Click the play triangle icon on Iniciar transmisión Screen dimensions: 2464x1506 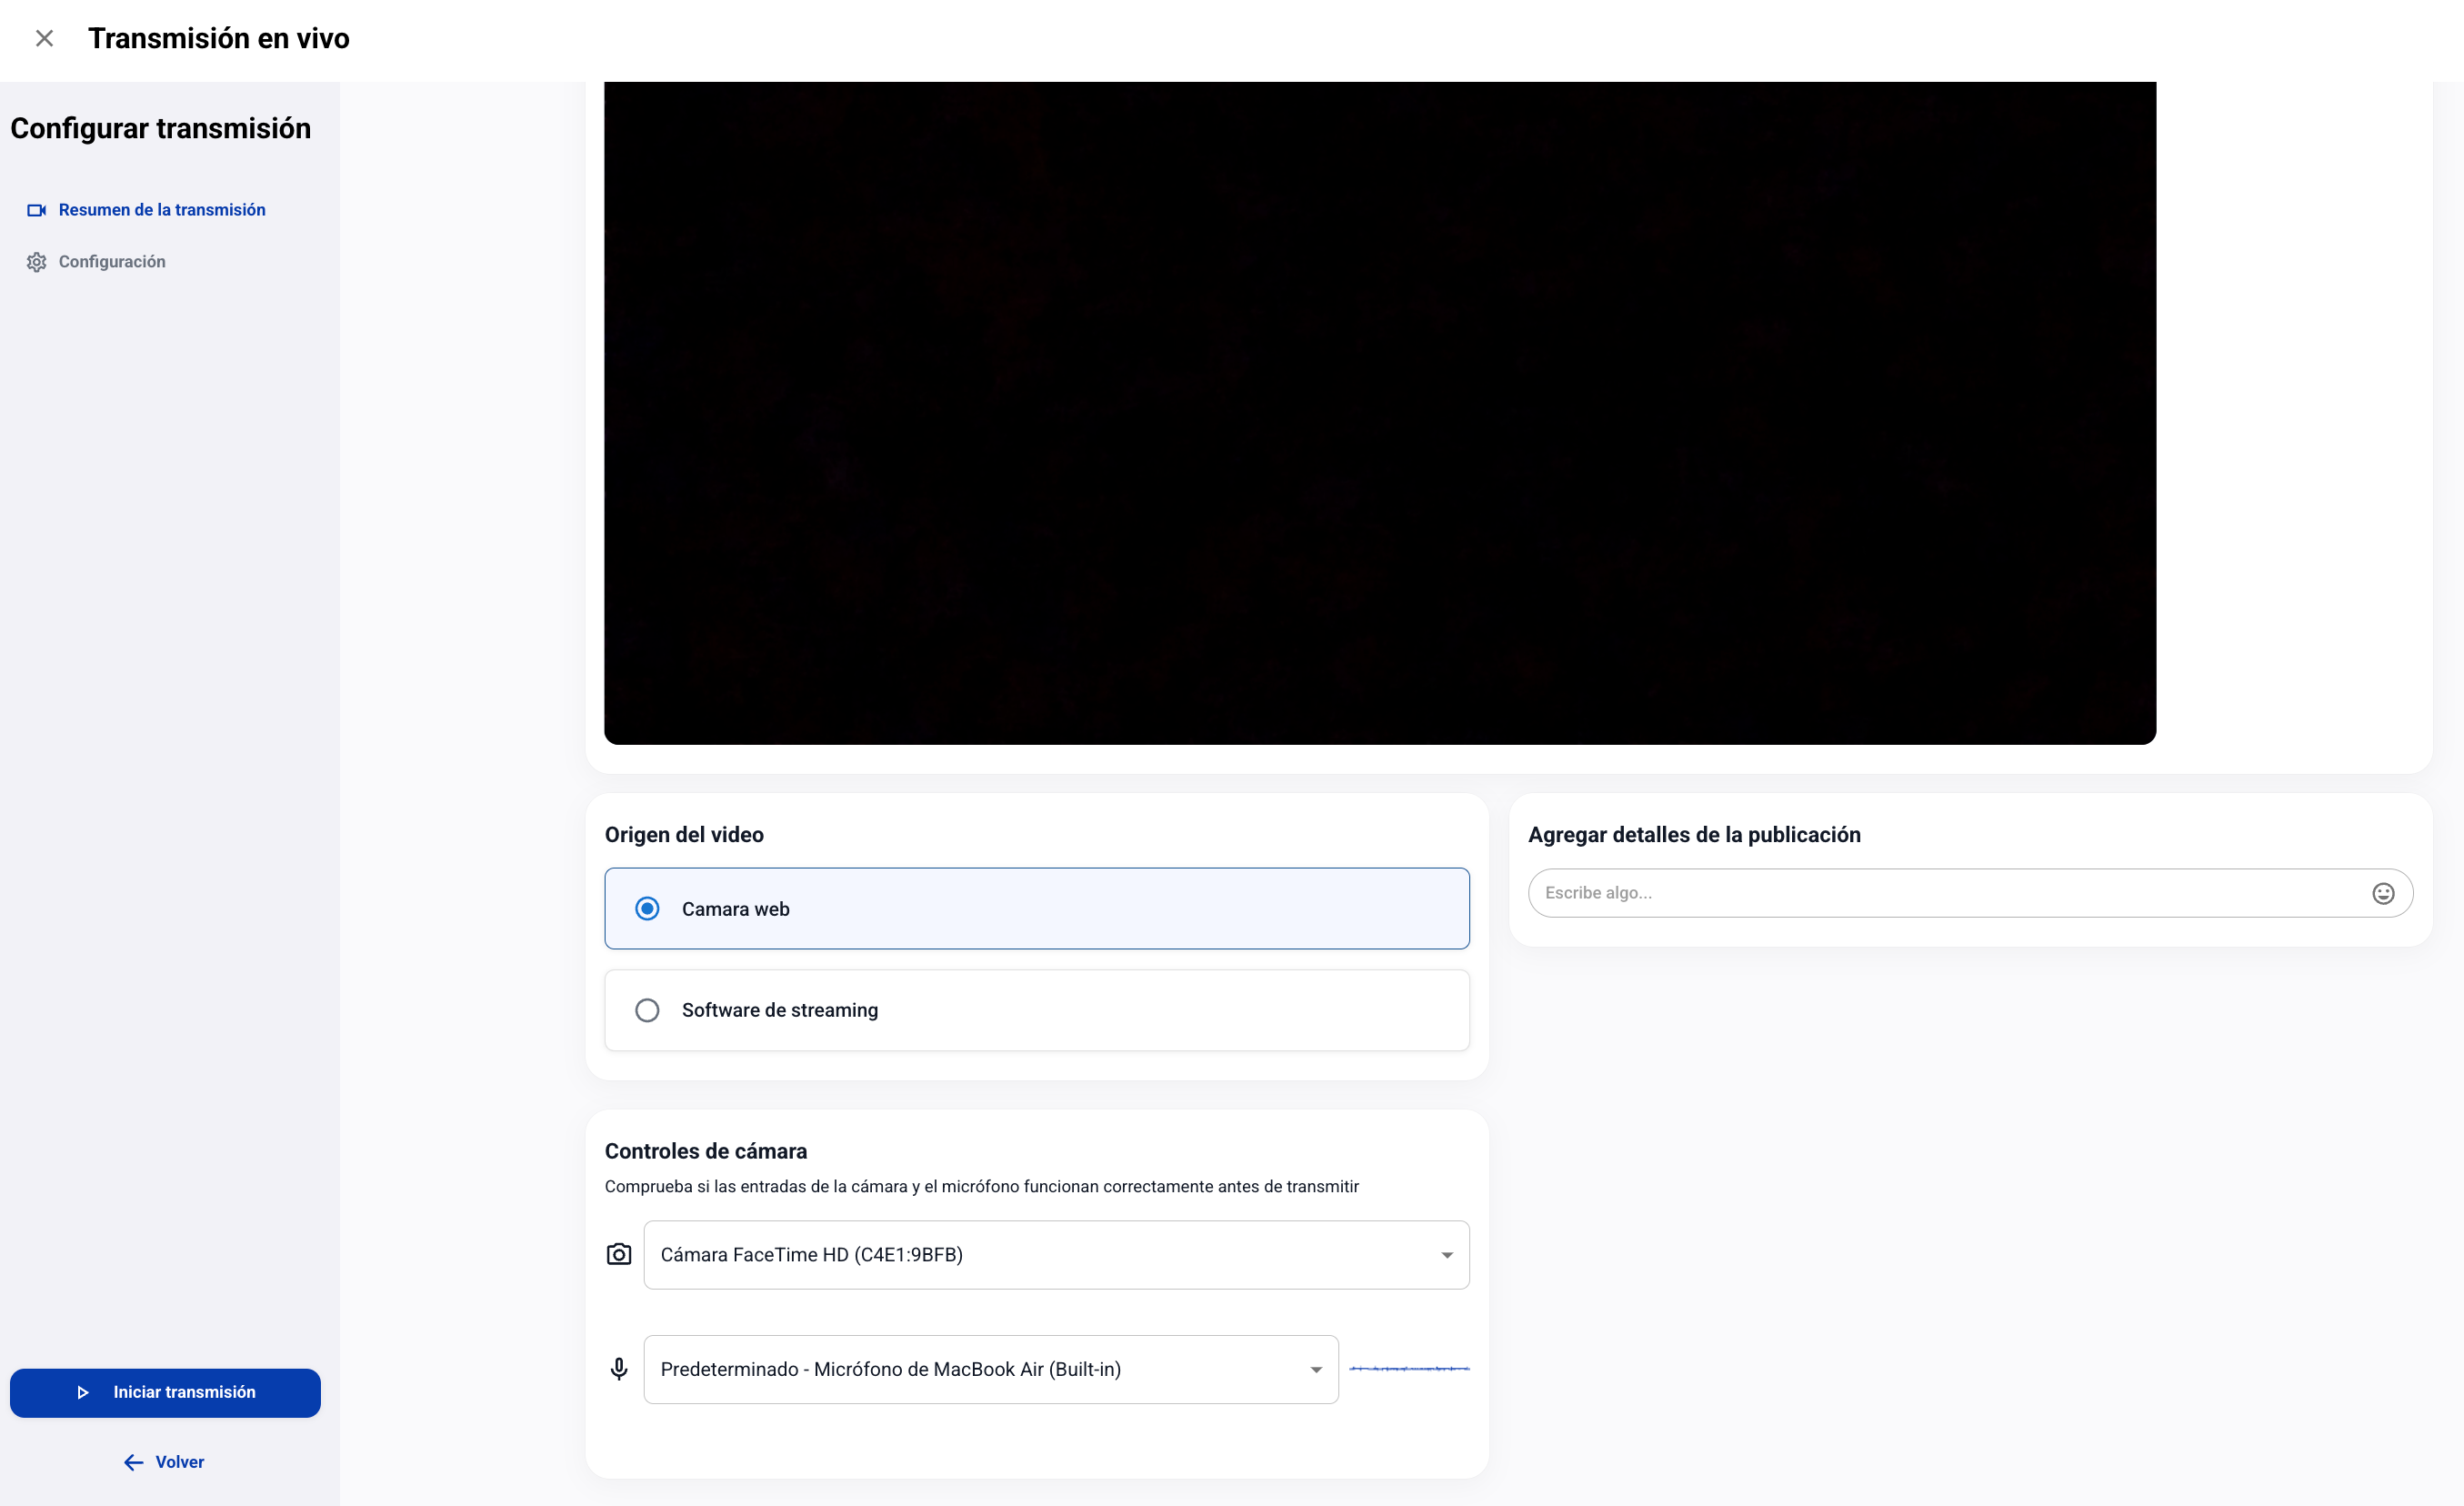pyautogui.click(x=83, y=1392)
